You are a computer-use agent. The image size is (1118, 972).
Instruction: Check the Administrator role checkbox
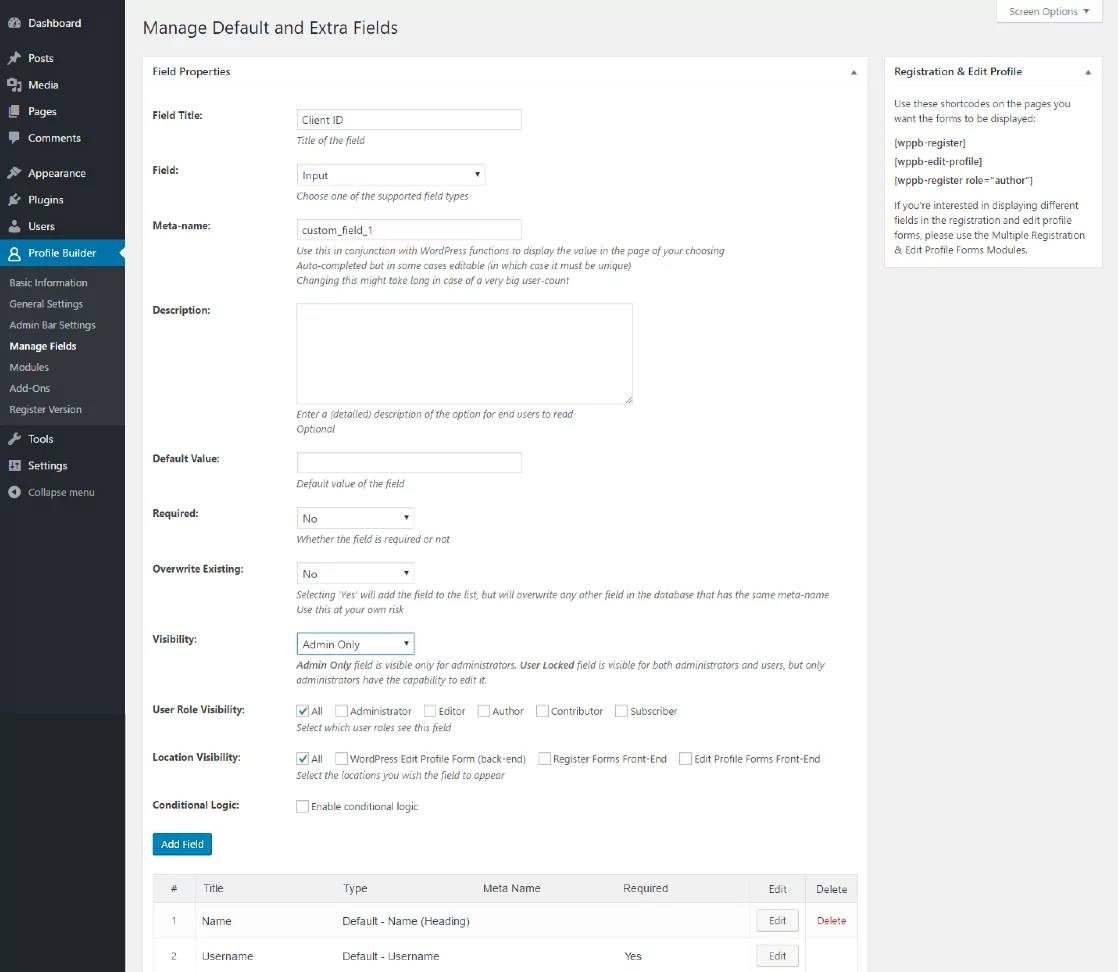click(x=341, y=711)
